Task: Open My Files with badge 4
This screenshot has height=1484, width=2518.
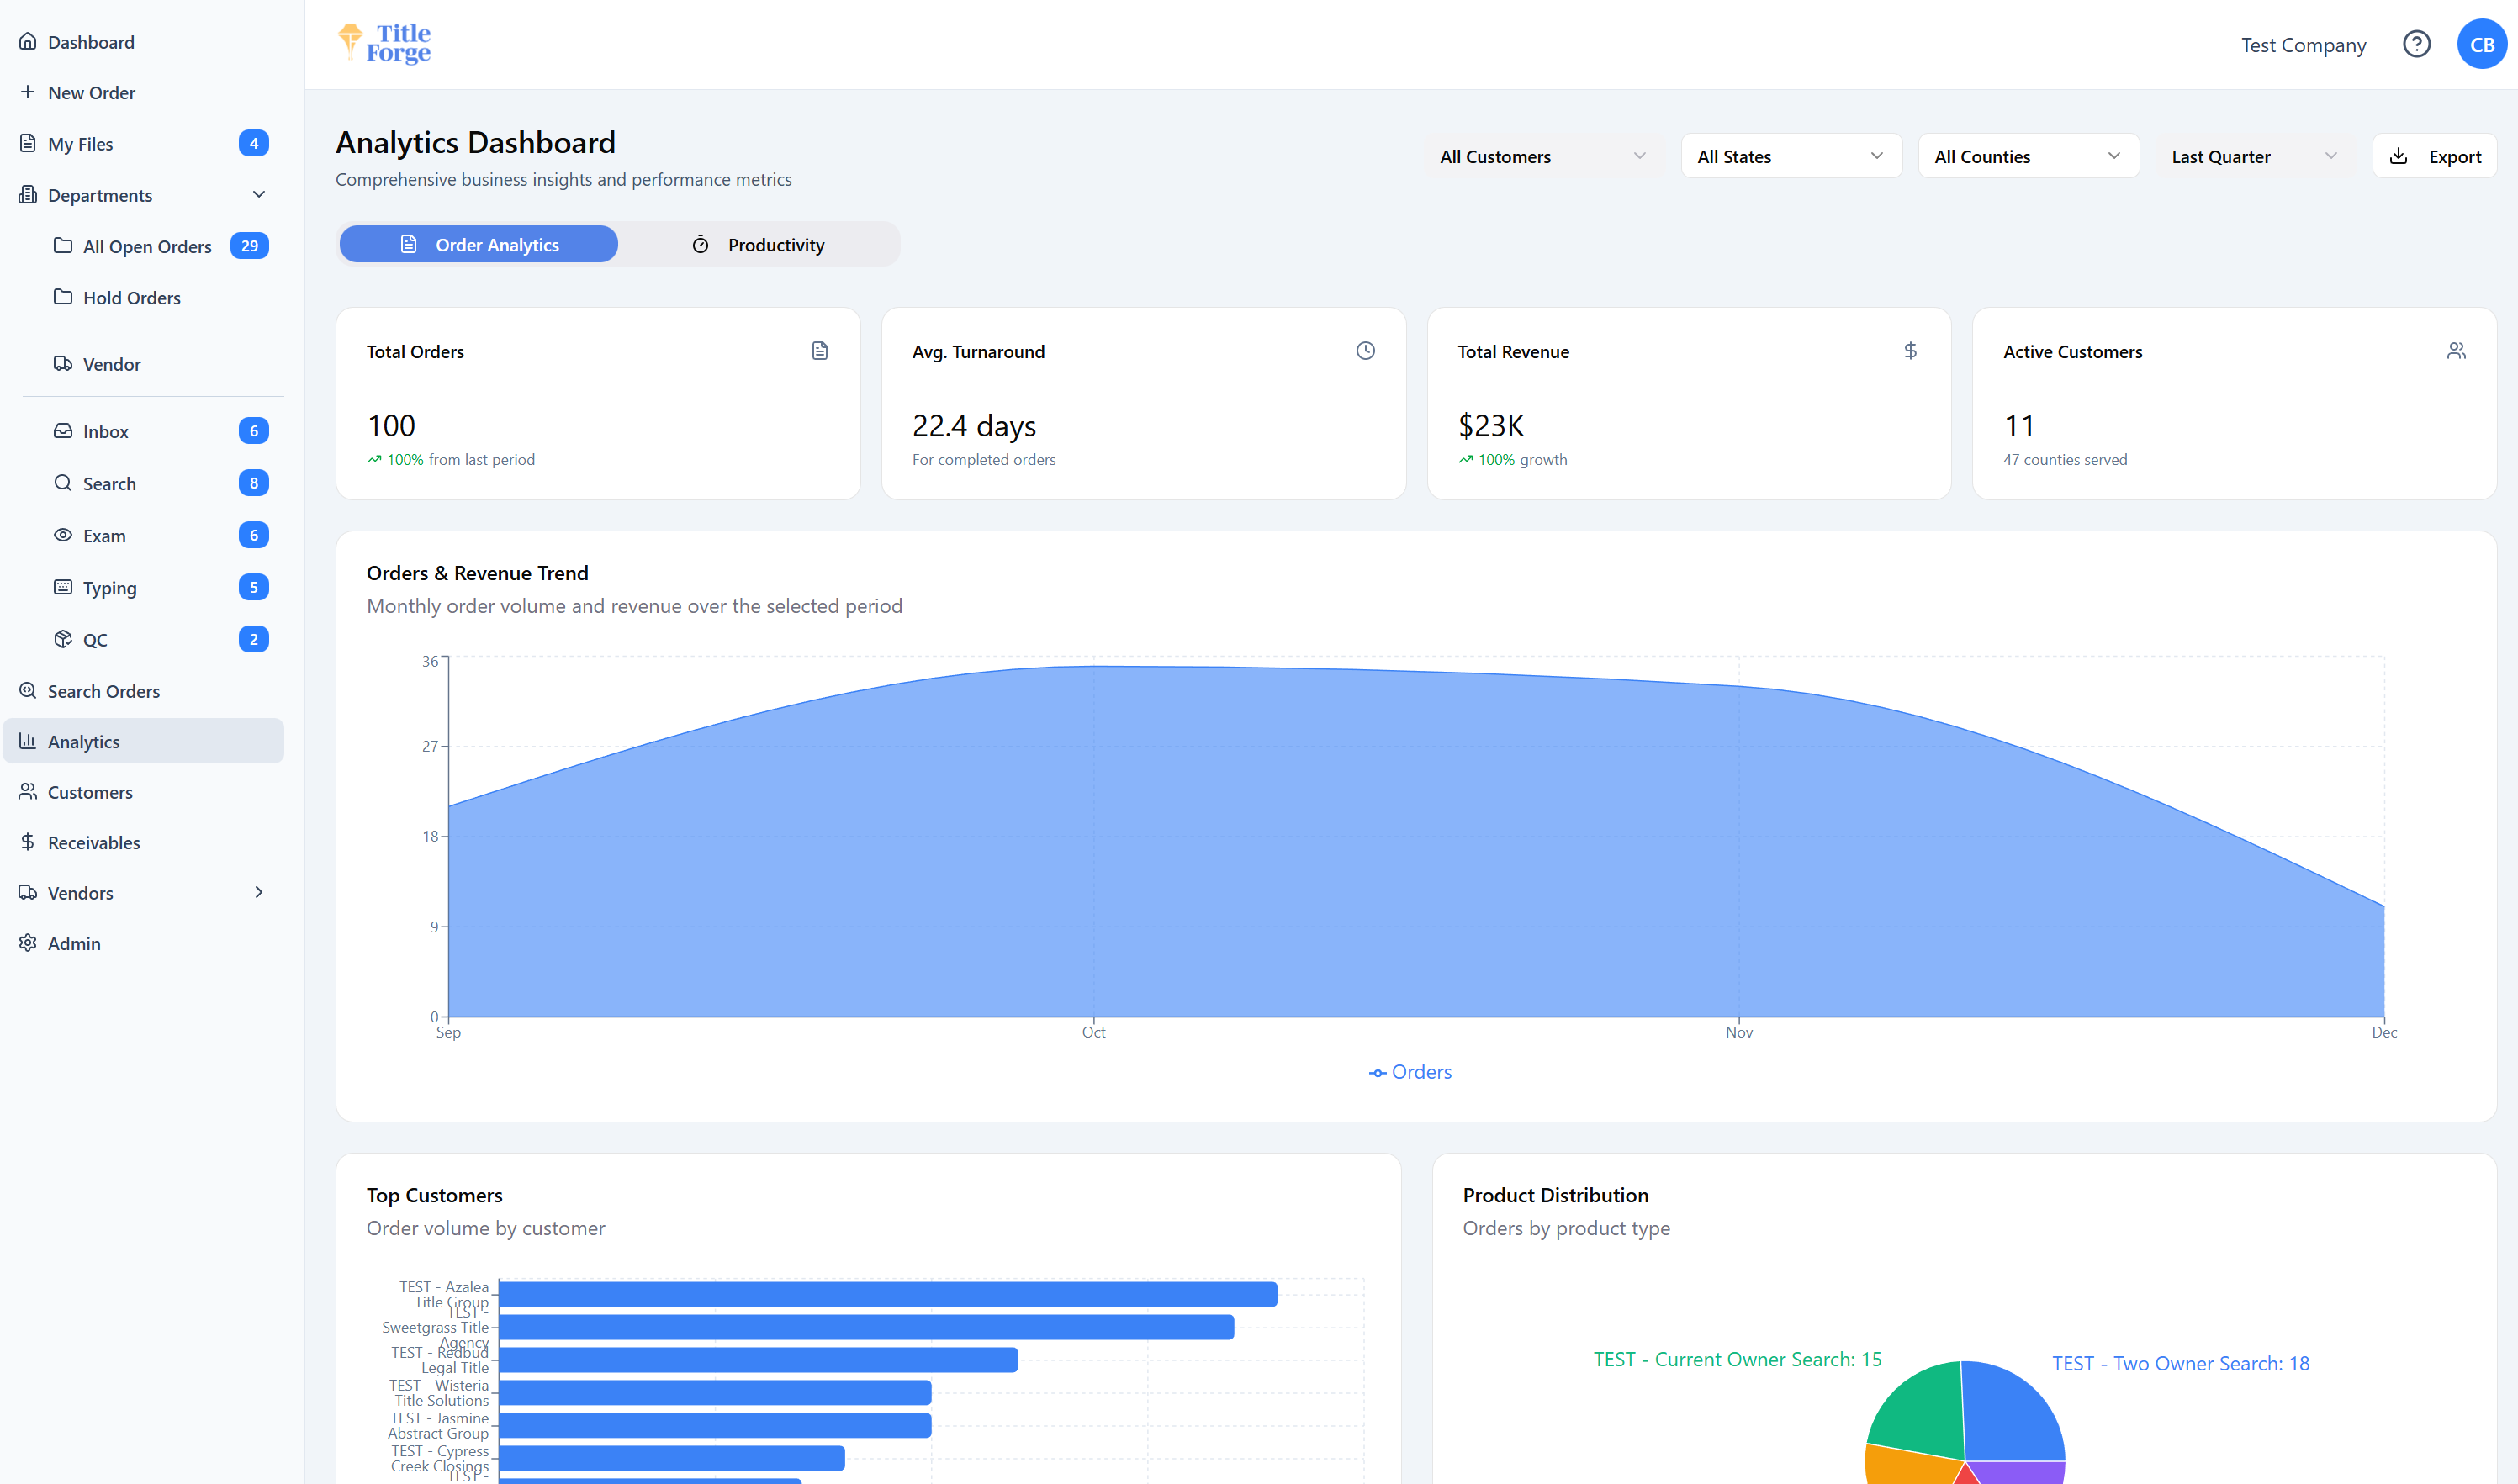Action: 143,143
